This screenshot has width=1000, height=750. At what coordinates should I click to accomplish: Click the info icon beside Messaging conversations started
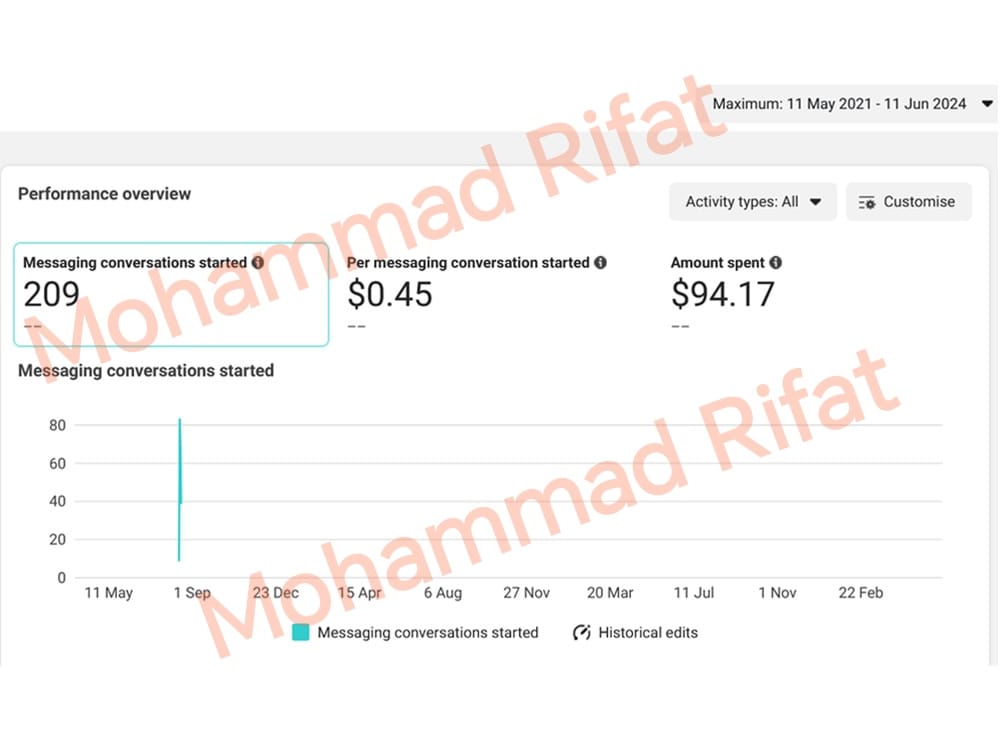point(259,262)
